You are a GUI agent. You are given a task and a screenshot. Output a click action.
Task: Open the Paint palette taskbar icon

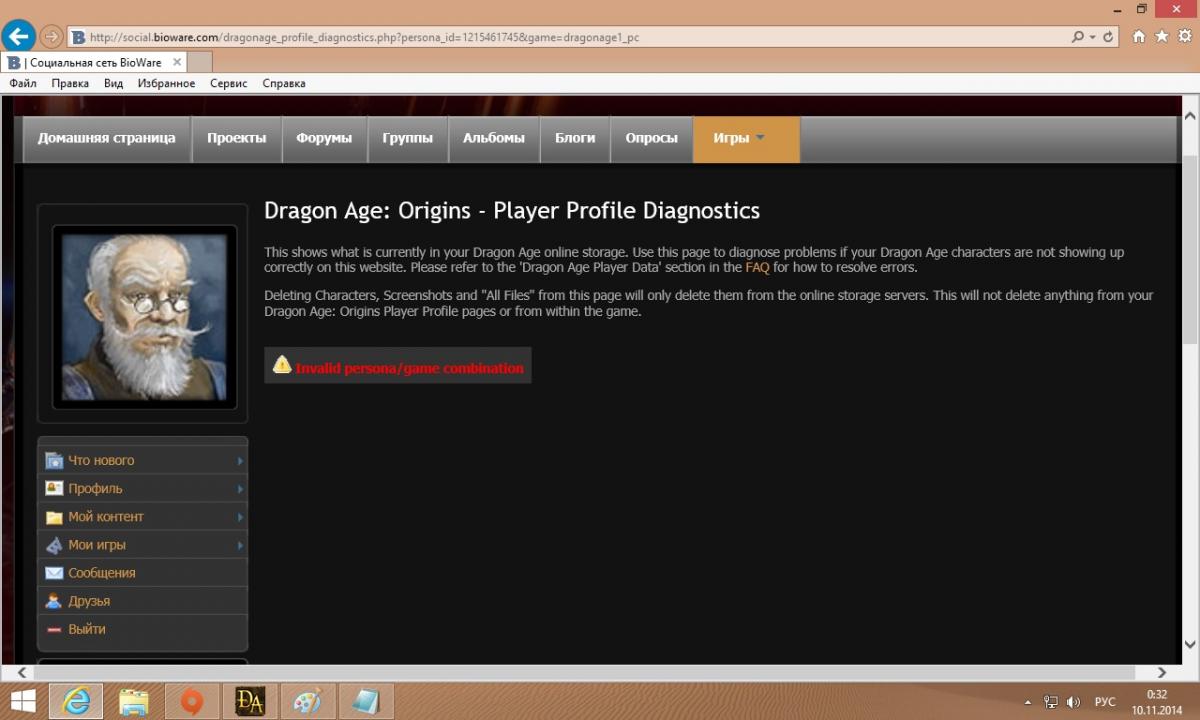click(x=308, y=701)
